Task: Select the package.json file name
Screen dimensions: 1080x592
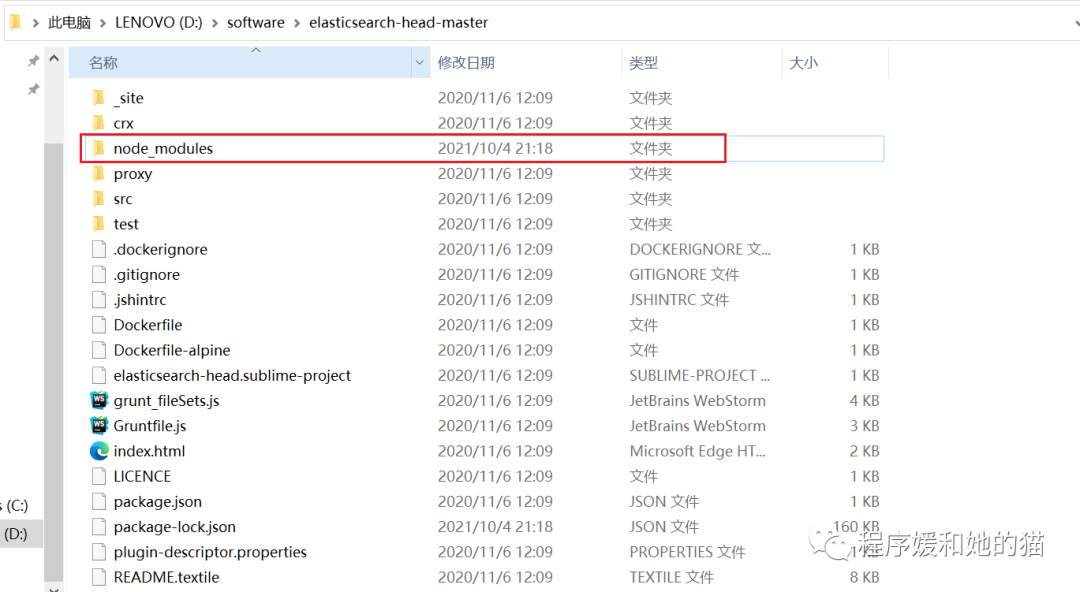Action: pyautogui.click(x=158, y=502)
